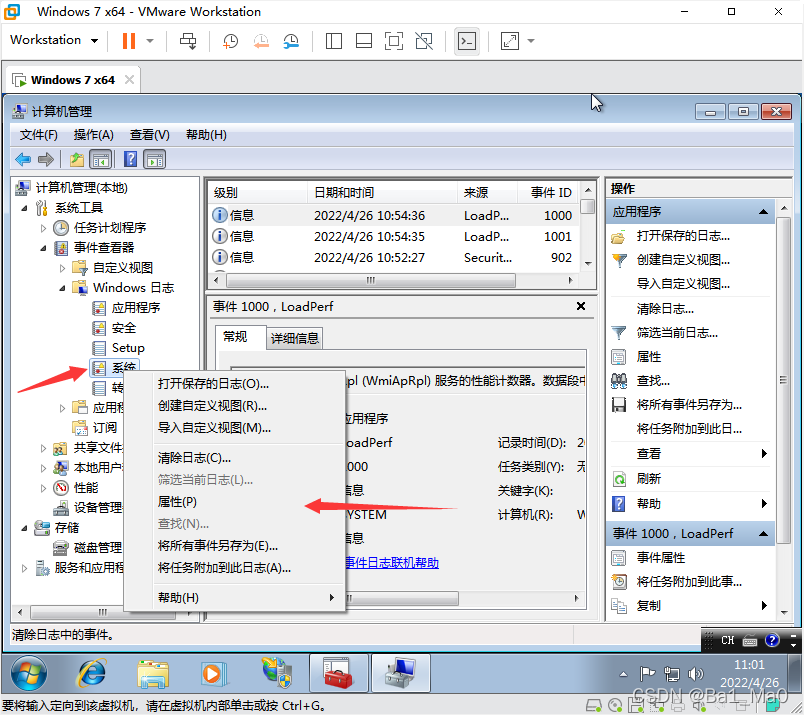Collapse the 系统工具 tree node
The height and width of the screenshot is (715, 804).
[x=24, y=208]
